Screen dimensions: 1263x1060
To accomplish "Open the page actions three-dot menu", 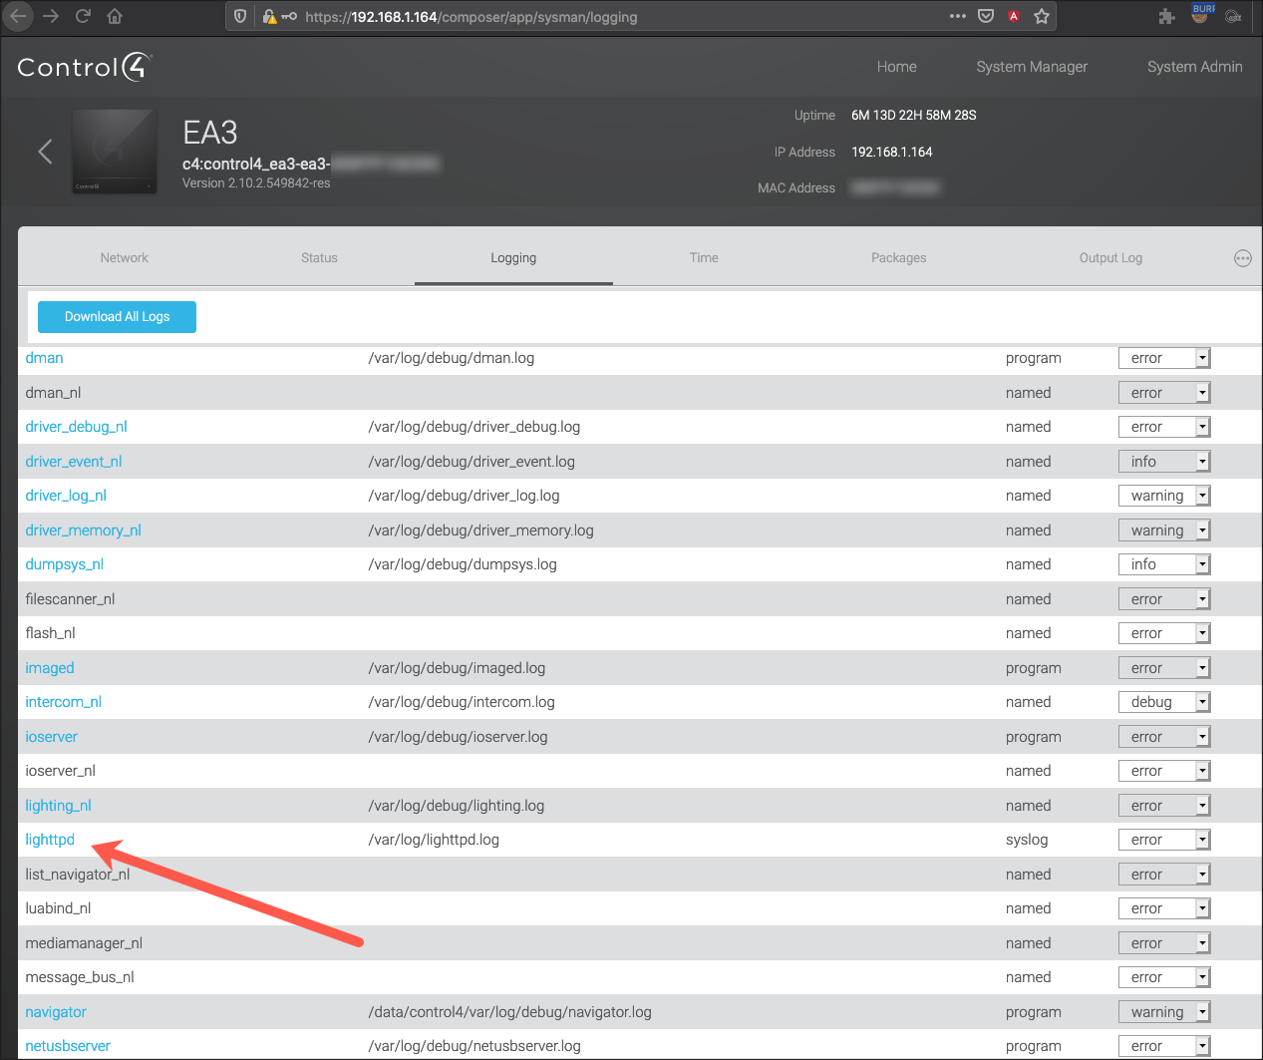I will tap(957, 16).
